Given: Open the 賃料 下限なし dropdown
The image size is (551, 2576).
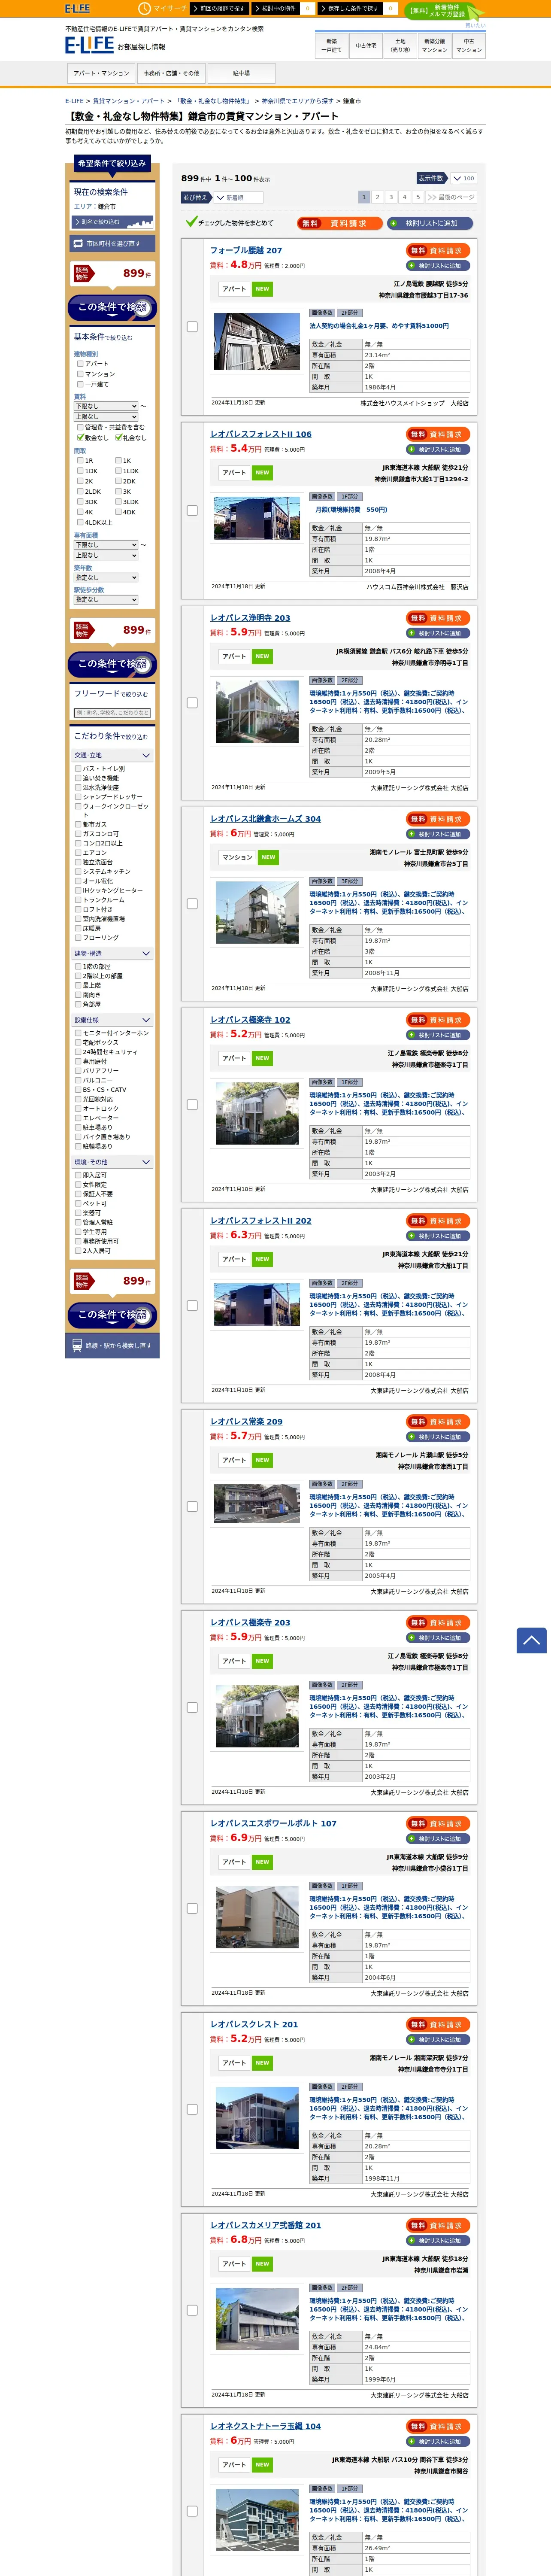Looking at the screenshot, I should tap(106, 406).
